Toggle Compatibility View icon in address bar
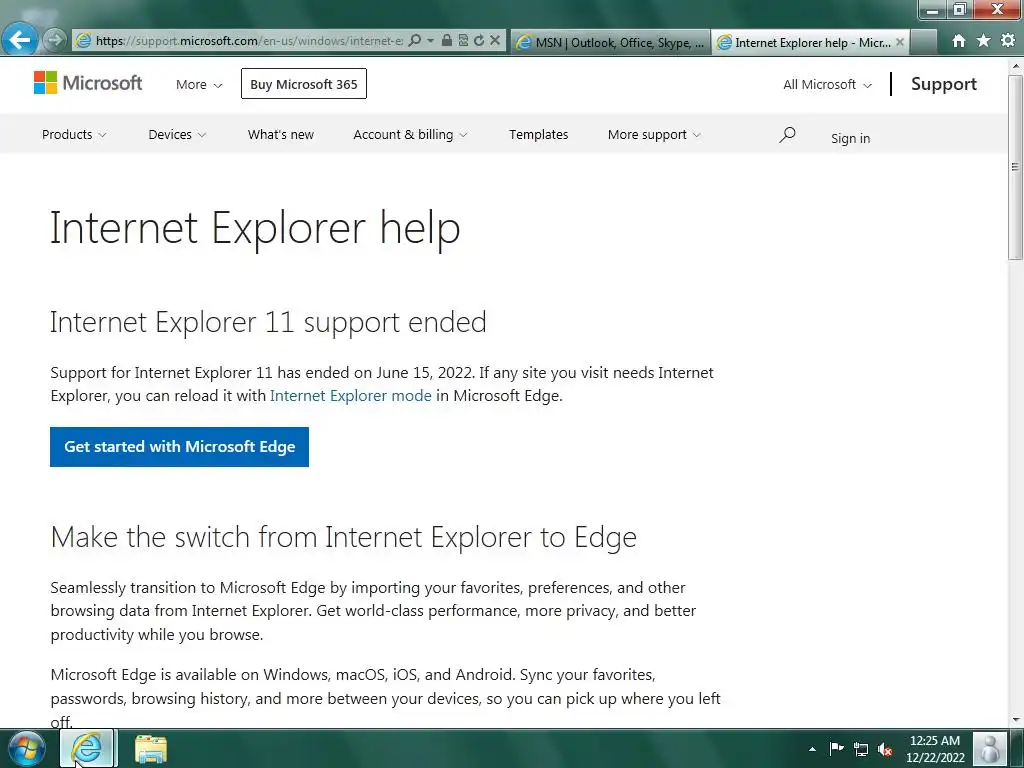This screenshot has width=1024, height=768. pyautogui.click(x=463, y=40)
